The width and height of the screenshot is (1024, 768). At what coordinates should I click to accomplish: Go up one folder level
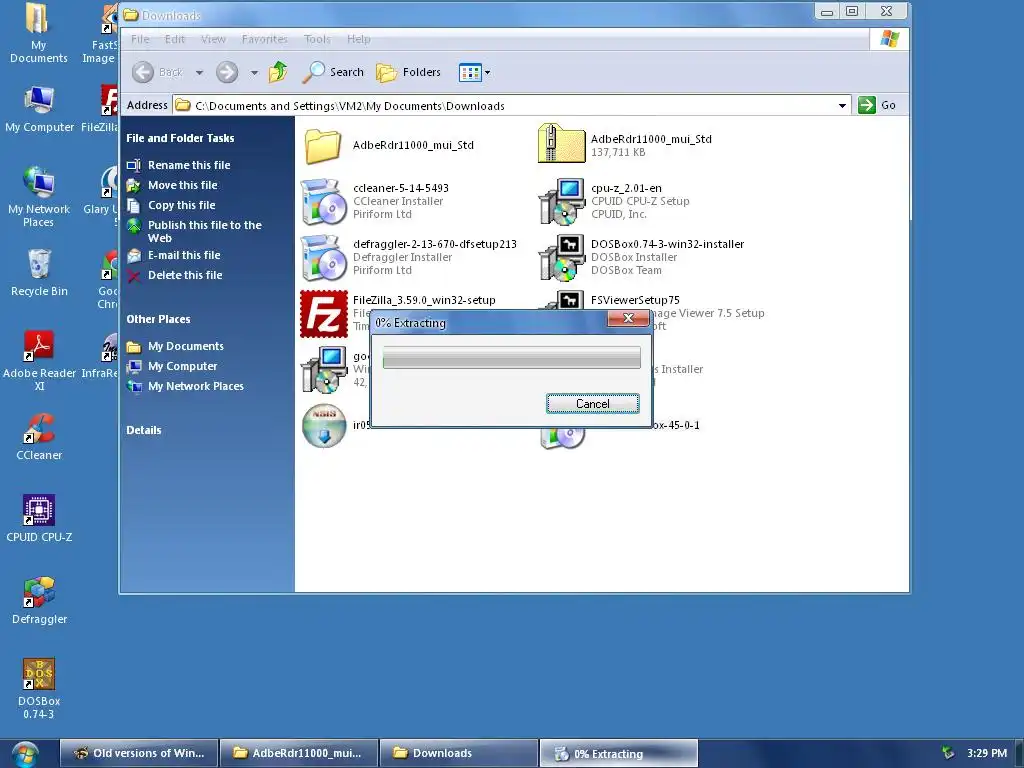278,72
